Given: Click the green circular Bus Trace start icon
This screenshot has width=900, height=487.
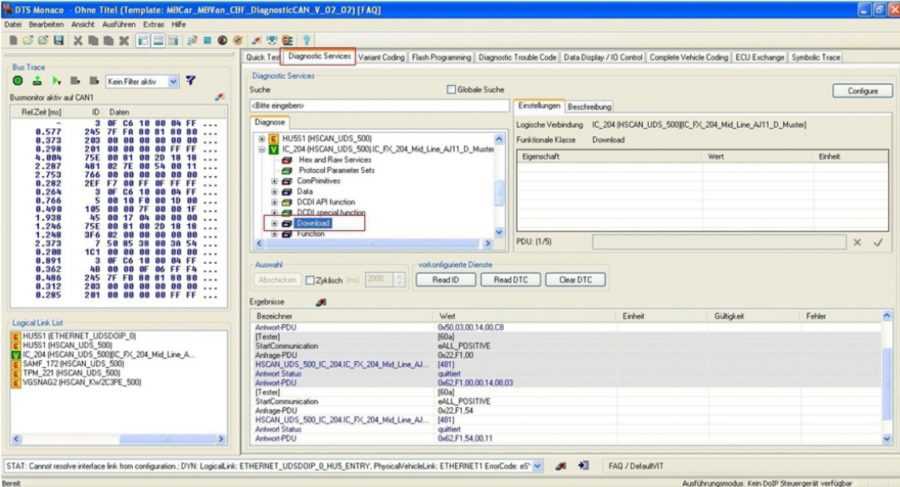Looking at the screenshot, I should pyautogui.click(x=18, y=81).
